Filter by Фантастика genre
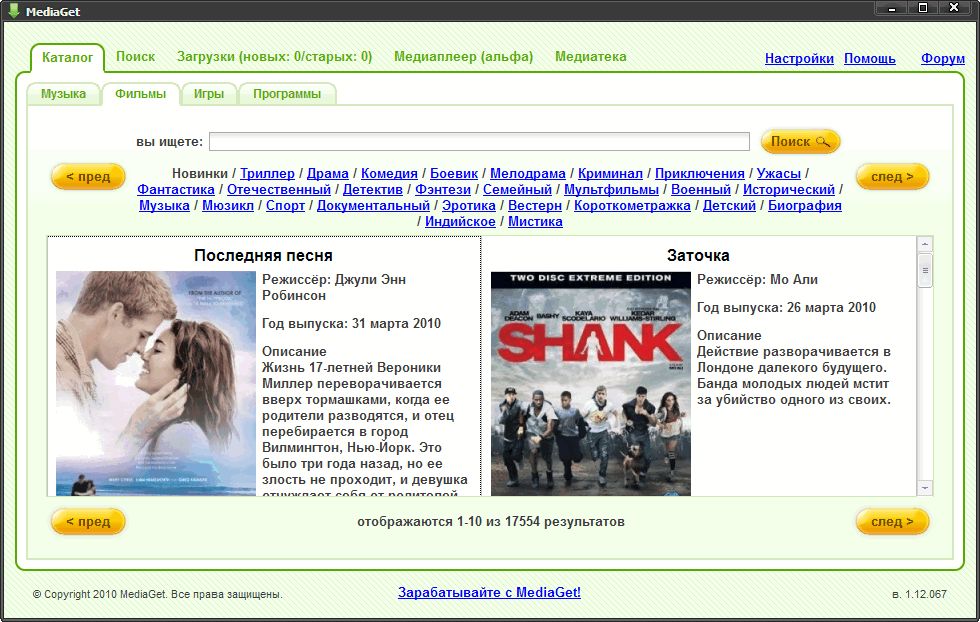Screen dimensions: 980x622 pyautogui.click(x=176, y=189)
